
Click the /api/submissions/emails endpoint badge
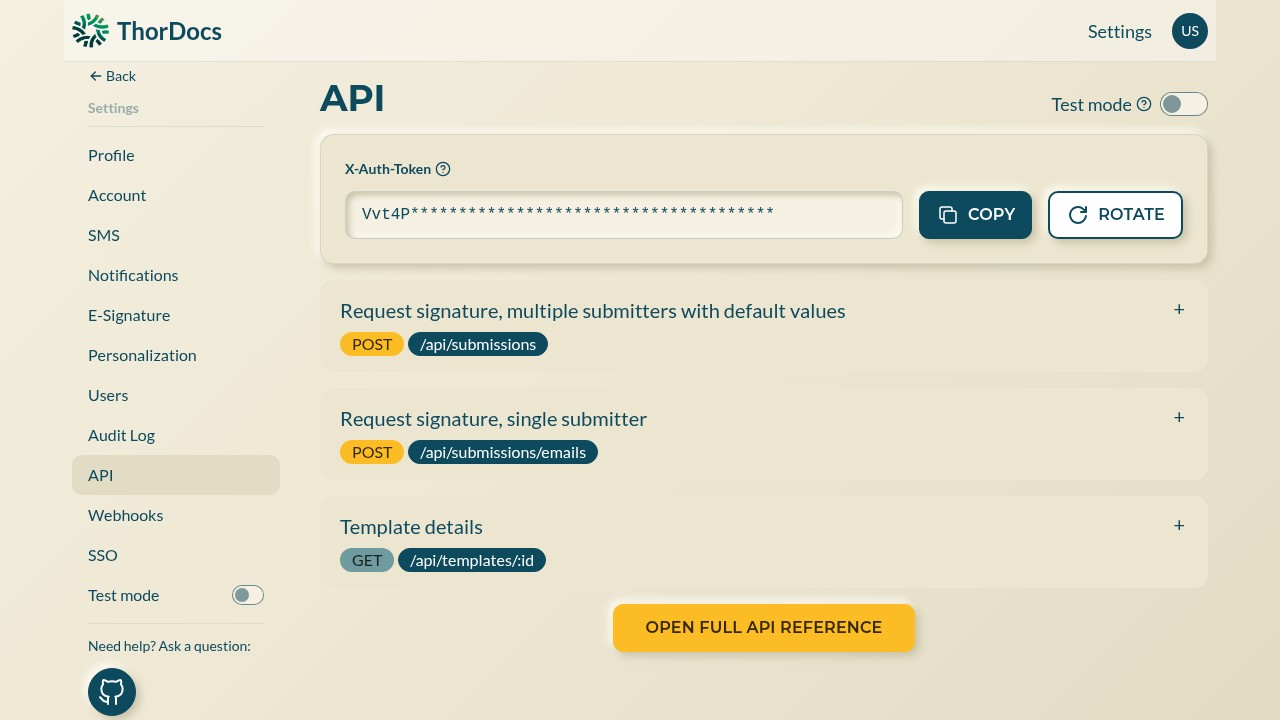point(503,452)
